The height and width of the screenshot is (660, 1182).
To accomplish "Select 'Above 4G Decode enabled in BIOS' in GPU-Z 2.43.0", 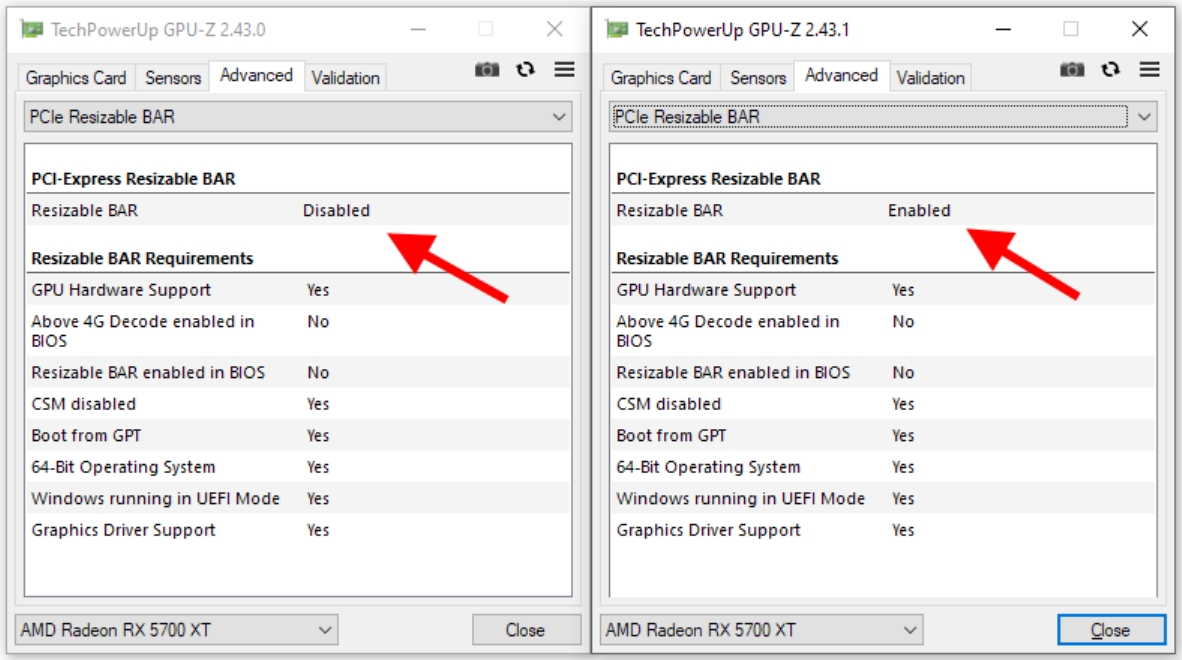I will (298, 331).
